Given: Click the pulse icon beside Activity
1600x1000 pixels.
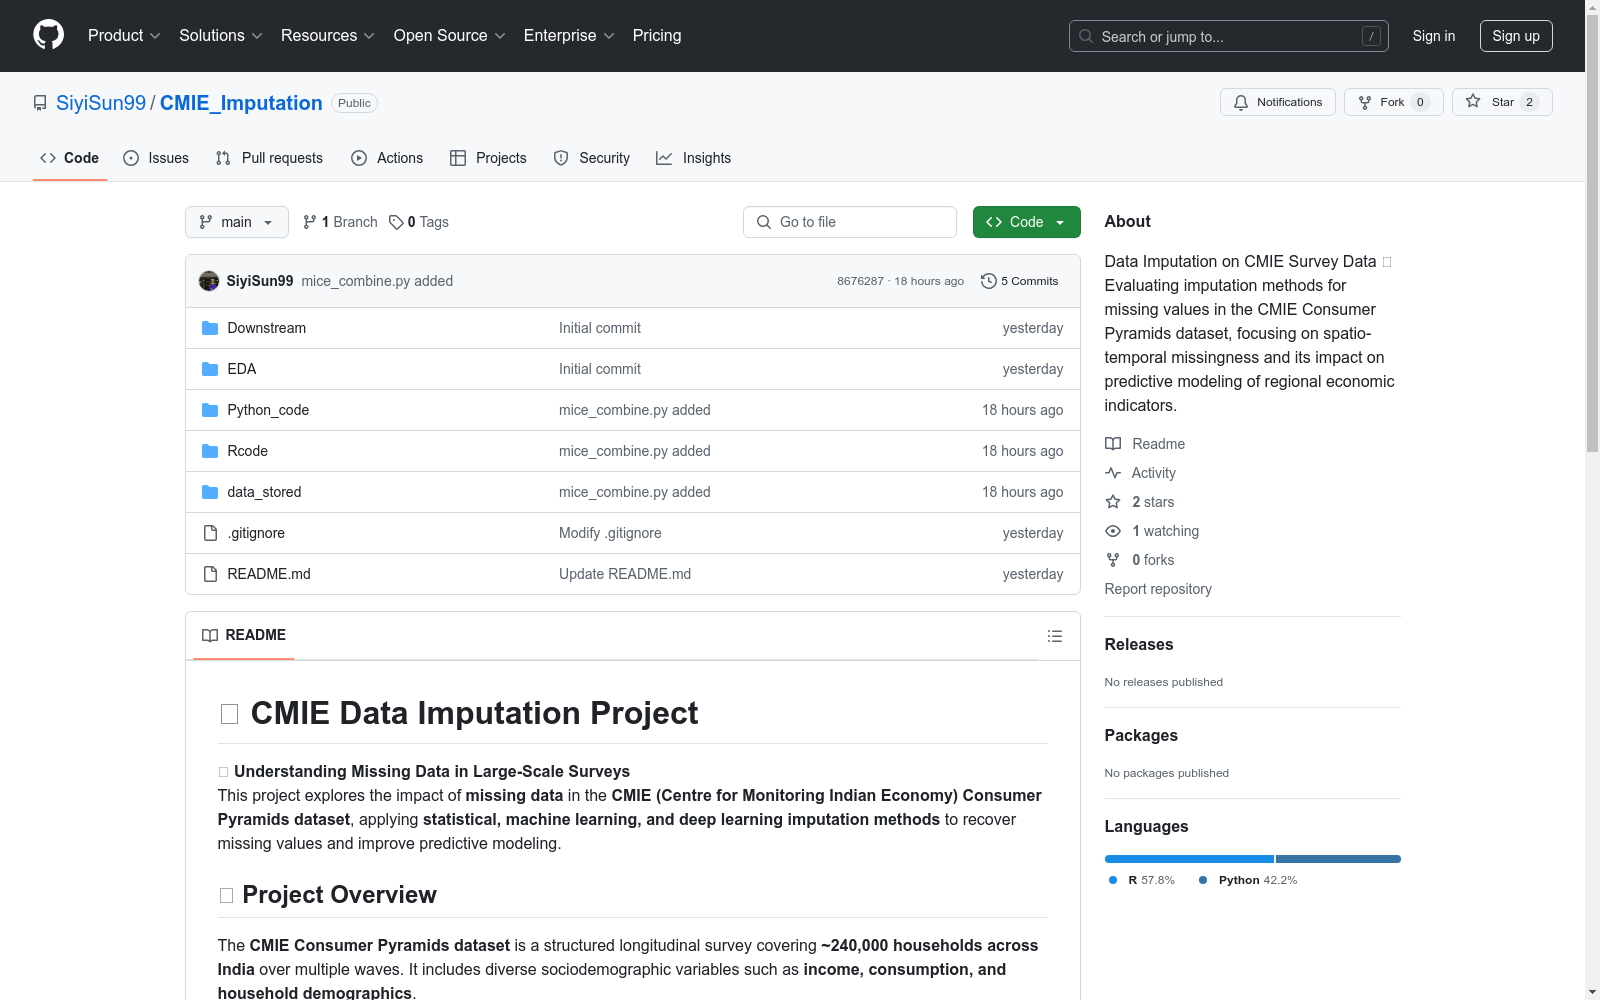Looking at the screenshot, I should coord(1113,473).
